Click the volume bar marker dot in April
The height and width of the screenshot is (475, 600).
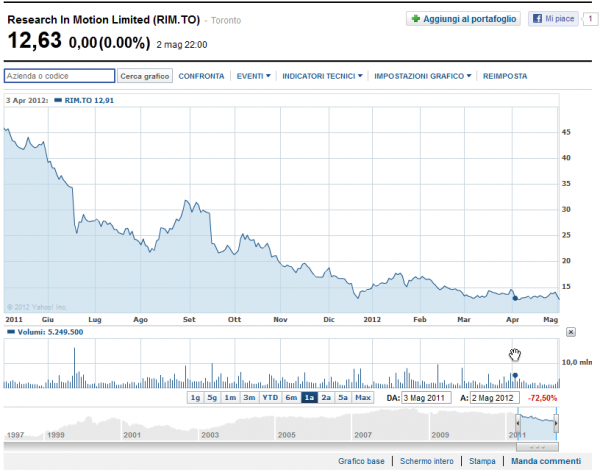click(514, 375)
